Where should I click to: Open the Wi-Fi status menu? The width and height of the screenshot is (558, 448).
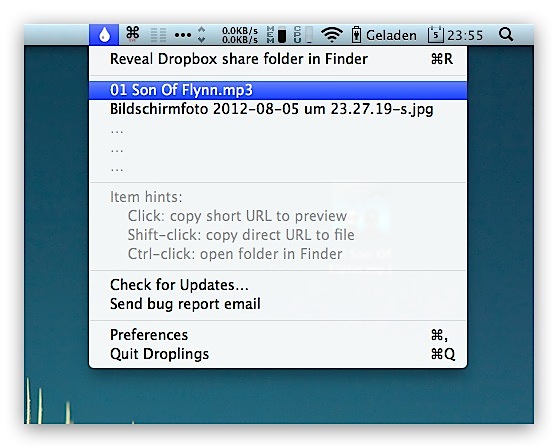tap(332, 35)
